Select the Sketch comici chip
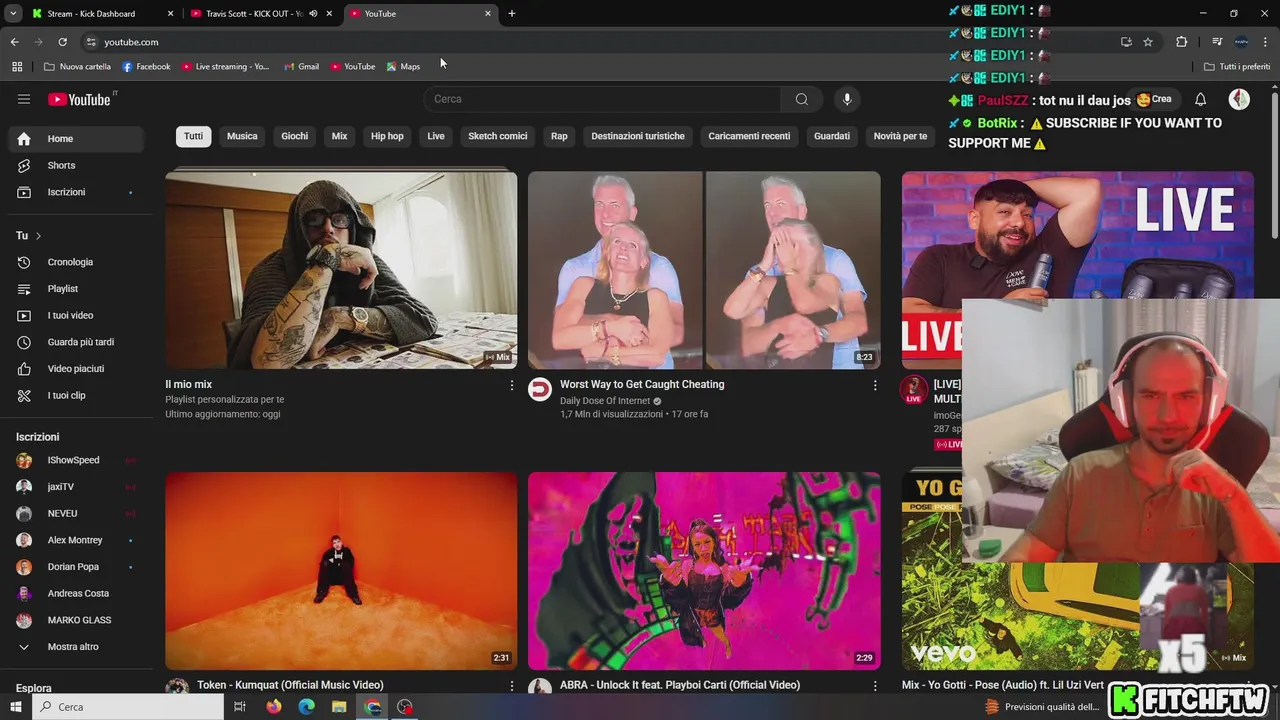Viewport: 1280px width, 720px height. coord(498,136)
